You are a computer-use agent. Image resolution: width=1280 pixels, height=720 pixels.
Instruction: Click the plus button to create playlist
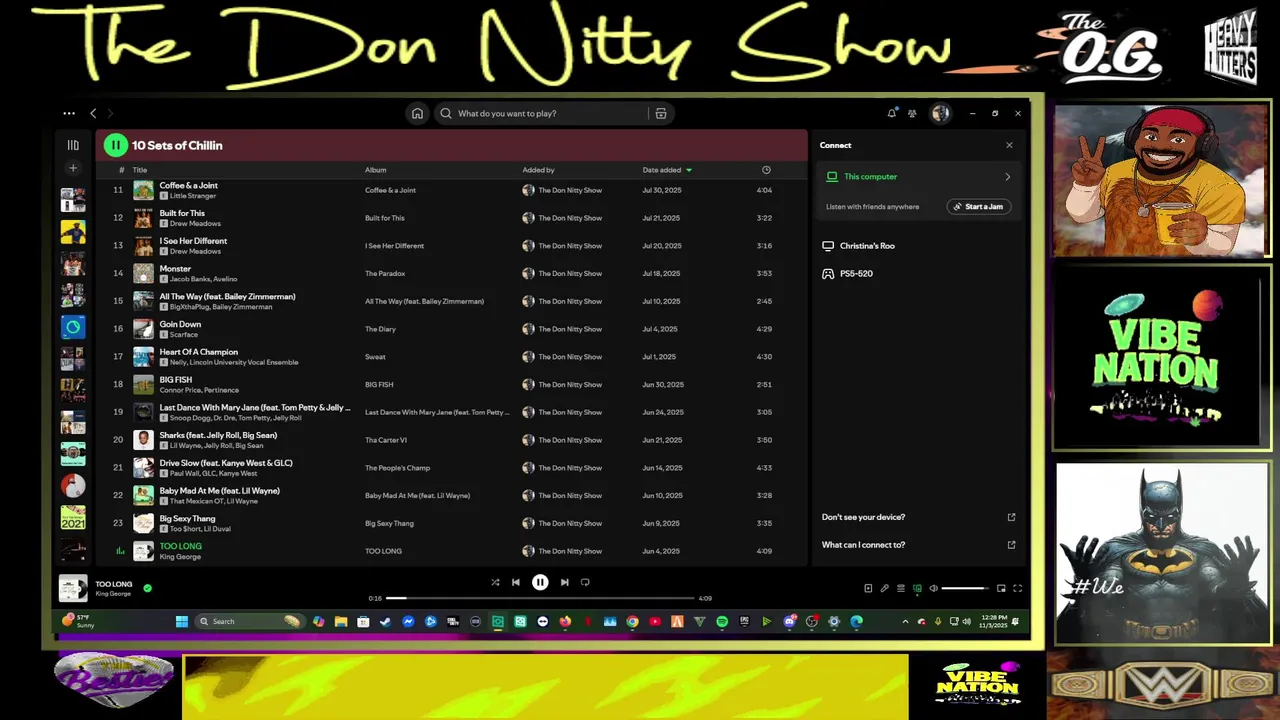click(73, 168)
